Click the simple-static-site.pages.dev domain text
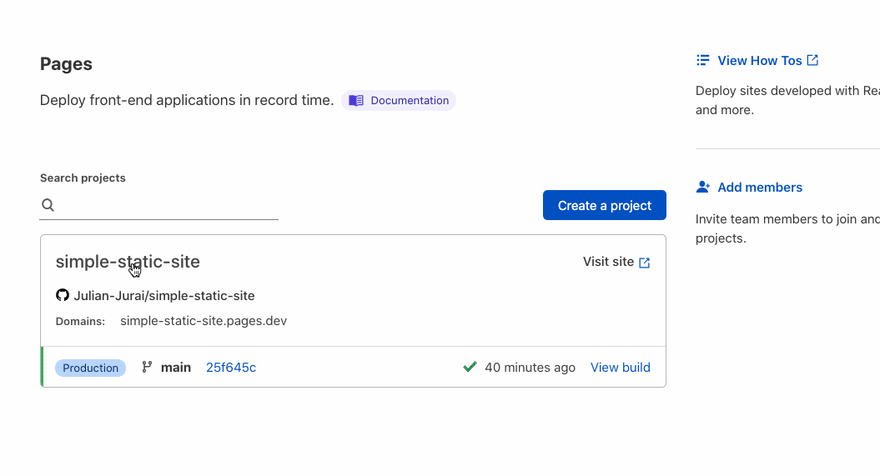880x476 pixels. click(203, 321)
